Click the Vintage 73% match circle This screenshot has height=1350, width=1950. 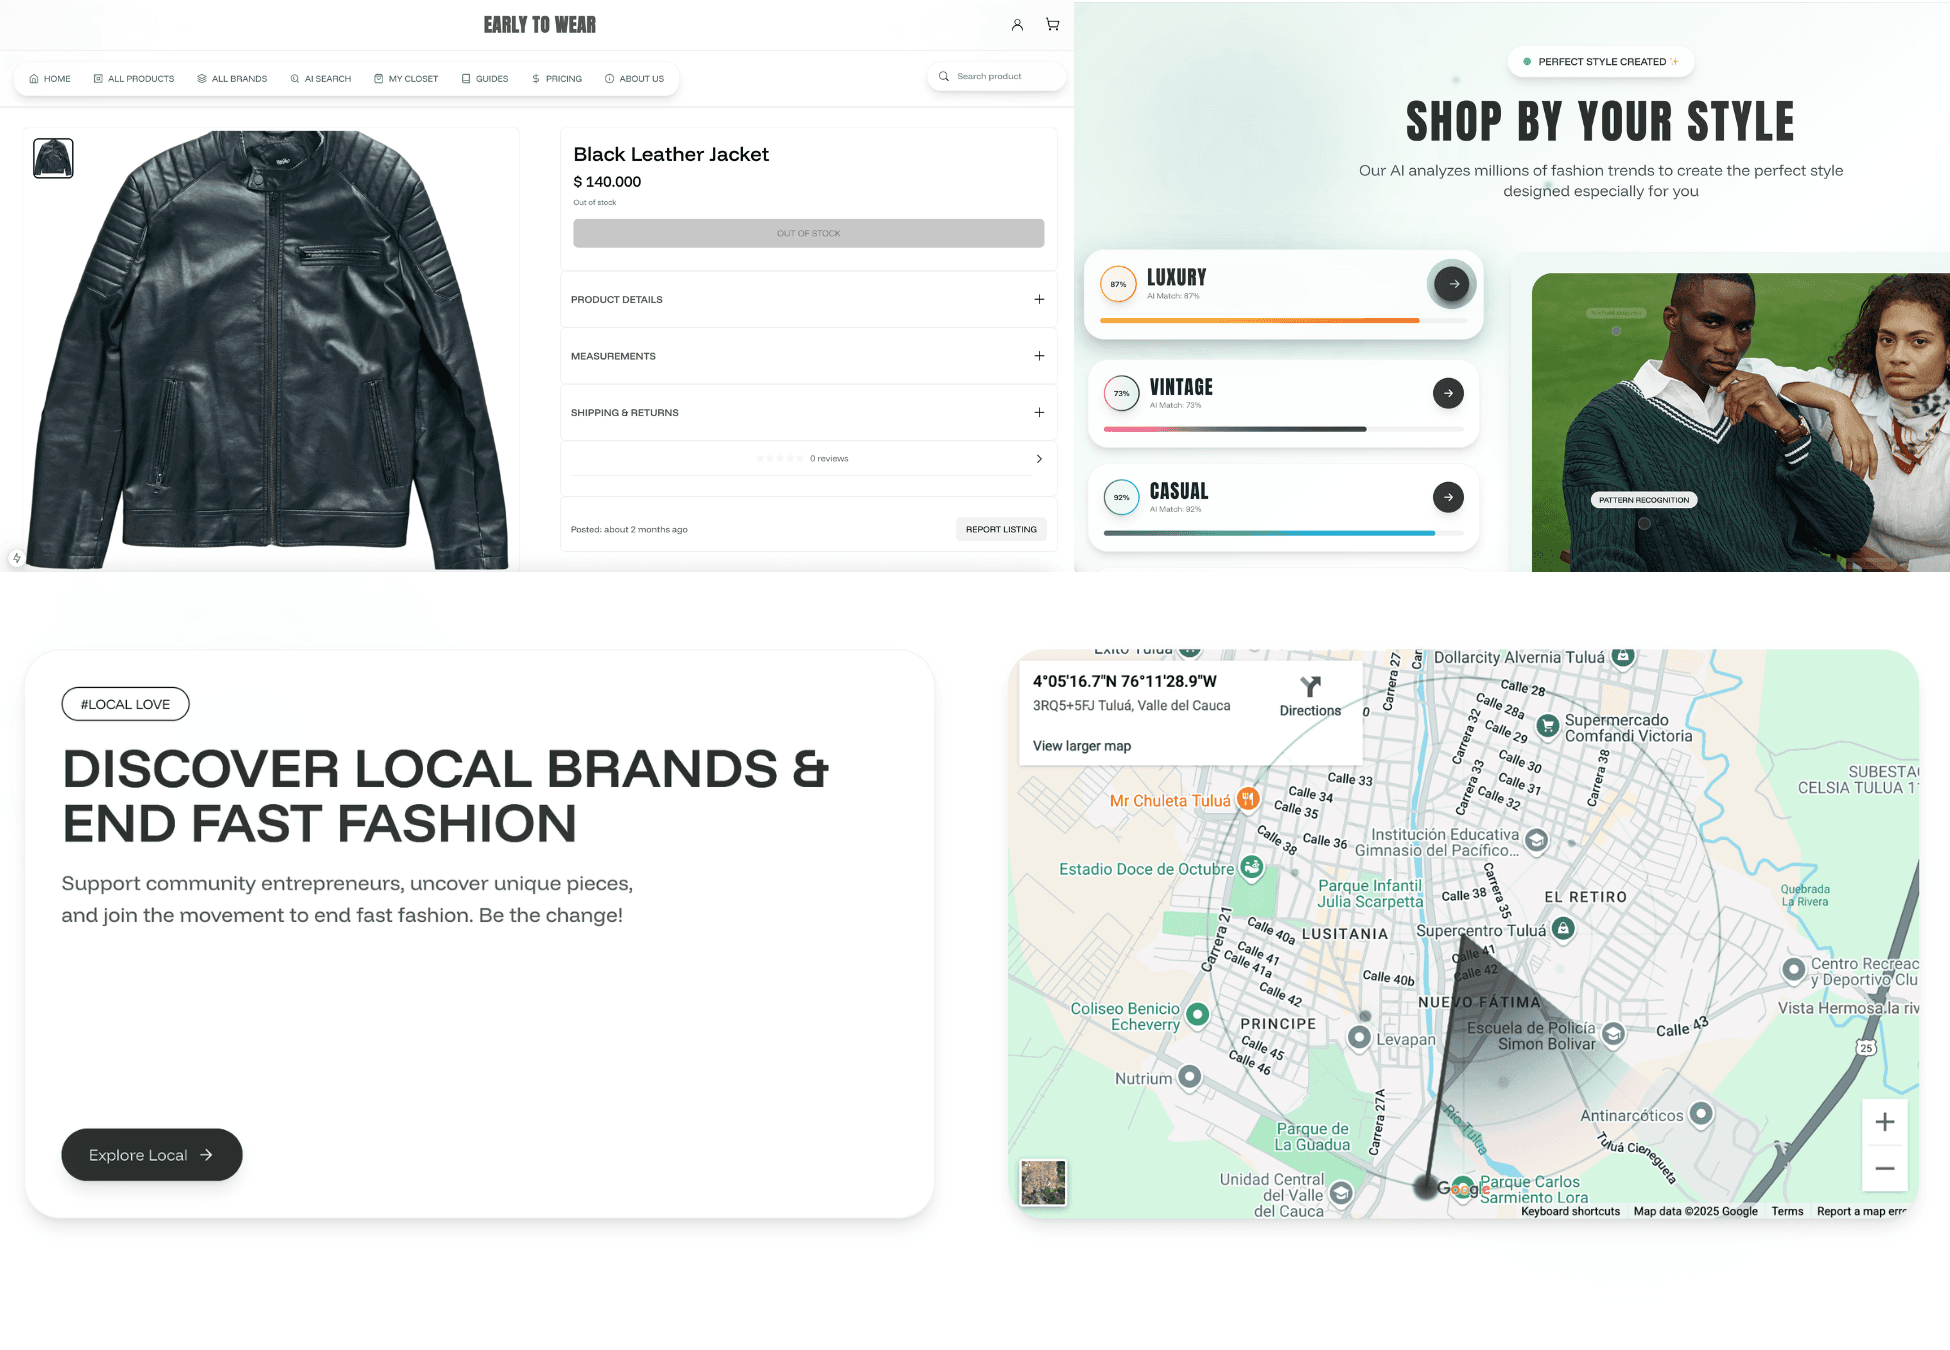click(x=1122, y=393)
